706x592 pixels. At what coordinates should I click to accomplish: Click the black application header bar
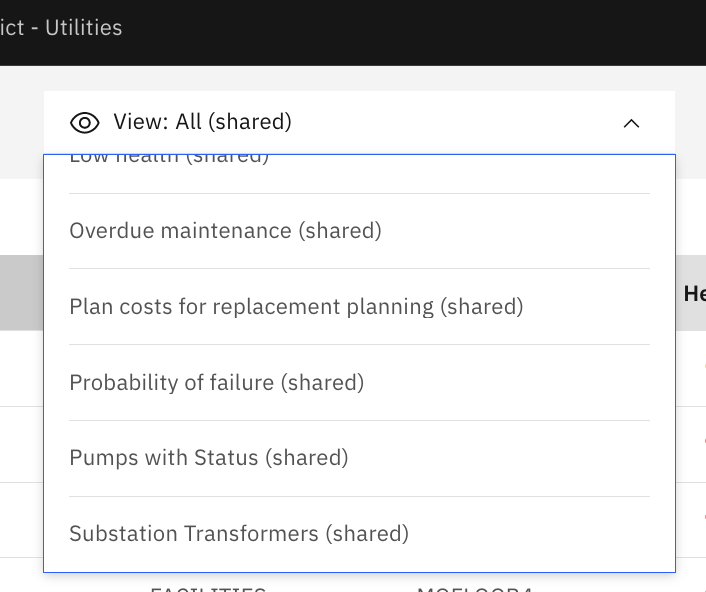[x=353, y=33]
